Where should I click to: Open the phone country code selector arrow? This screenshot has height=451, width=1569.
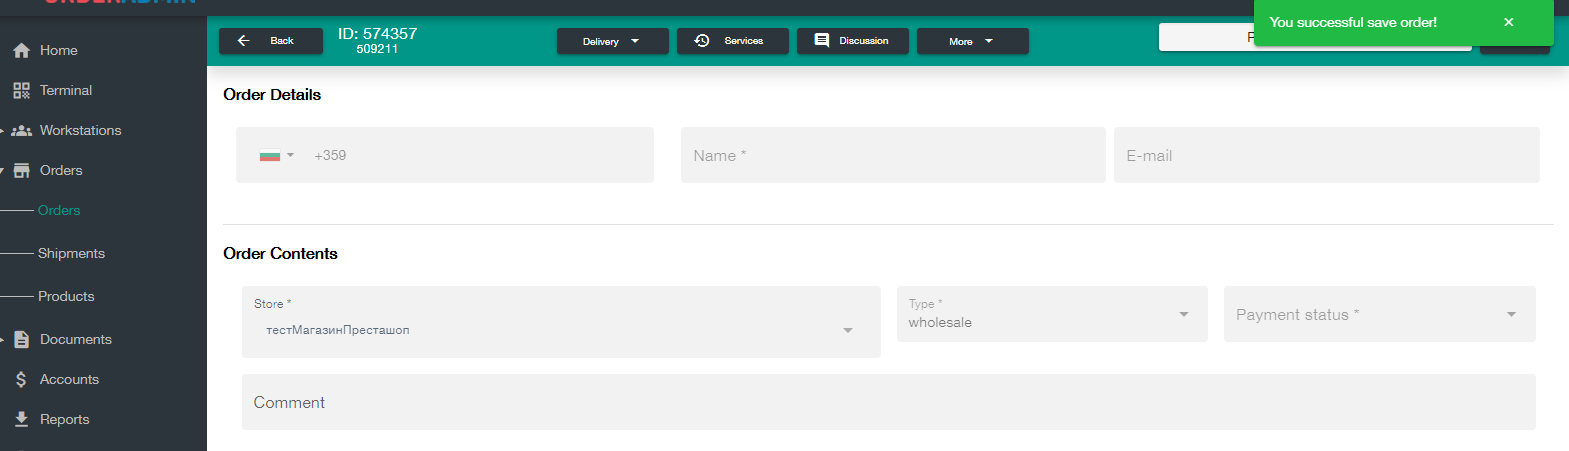coord(290,156)
